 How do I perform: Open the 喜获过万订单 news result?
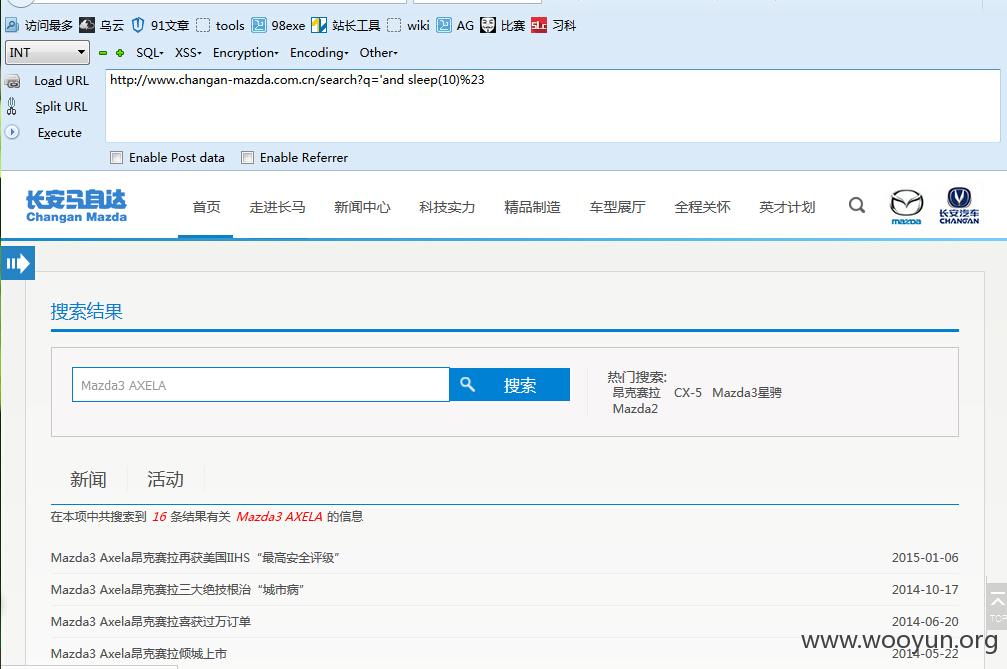coord(151,621)
